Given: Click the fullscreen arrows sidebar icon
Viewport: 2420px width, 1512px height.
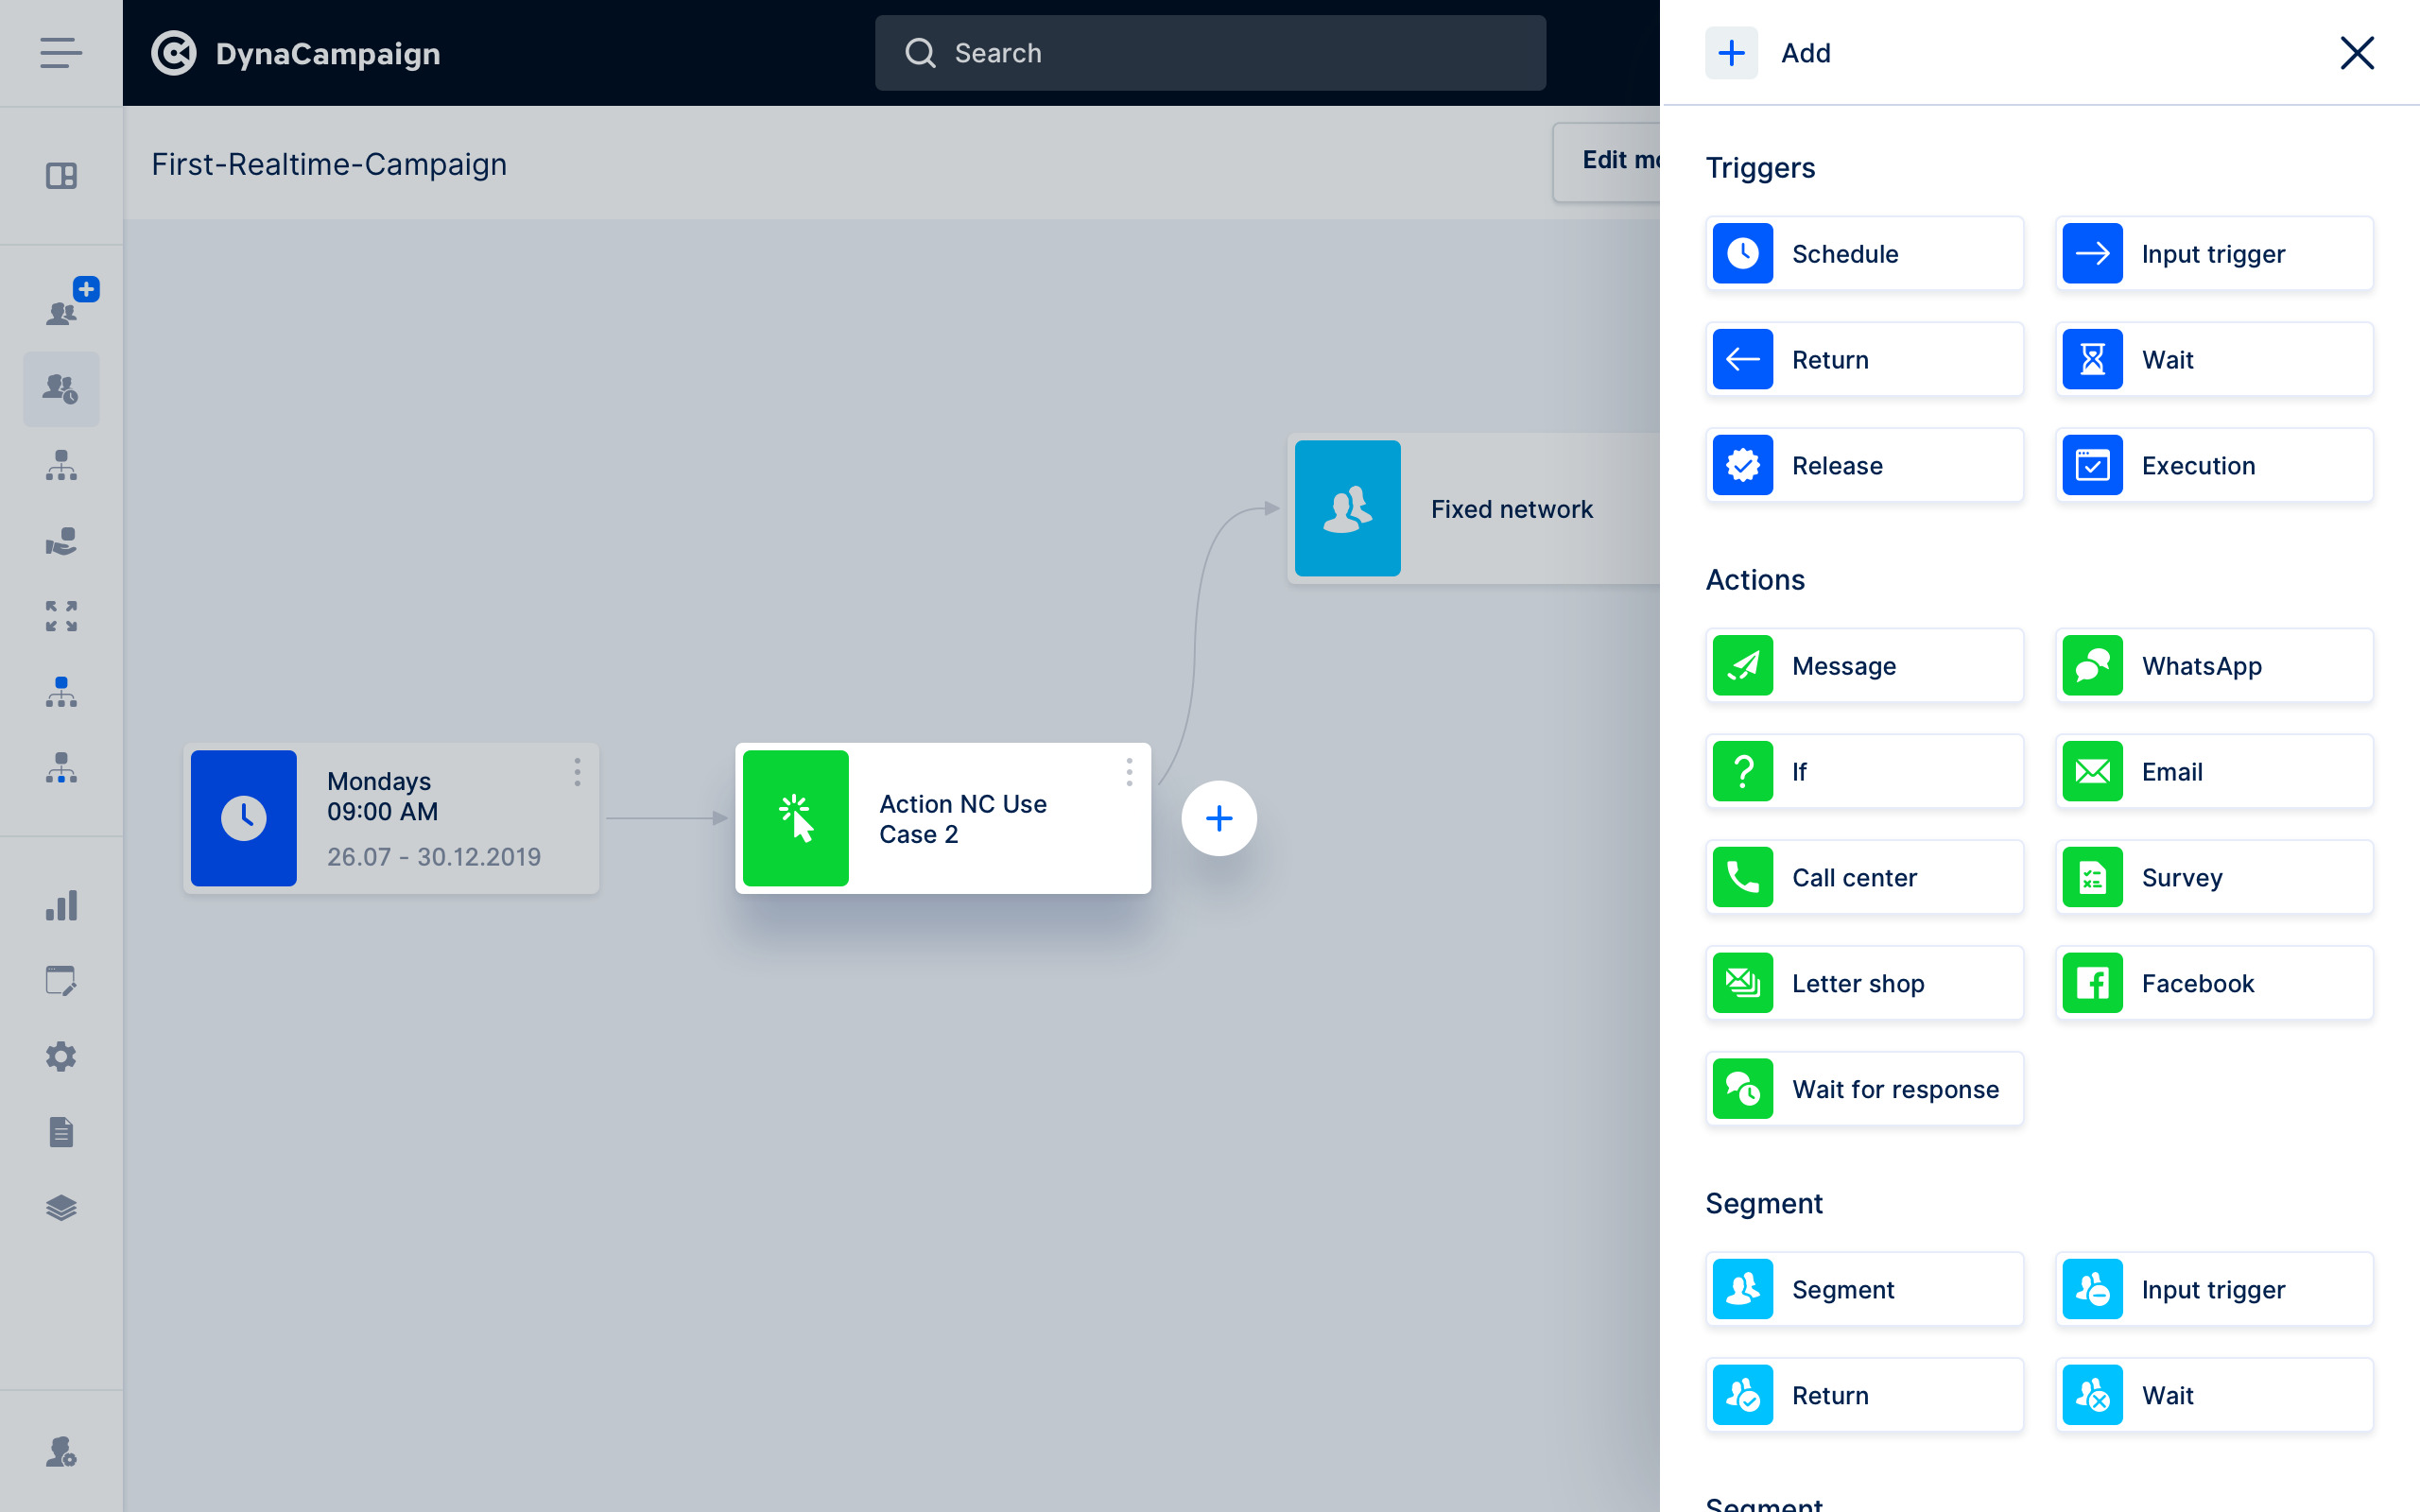Looking at the screenshot, I should coord(61,616).
